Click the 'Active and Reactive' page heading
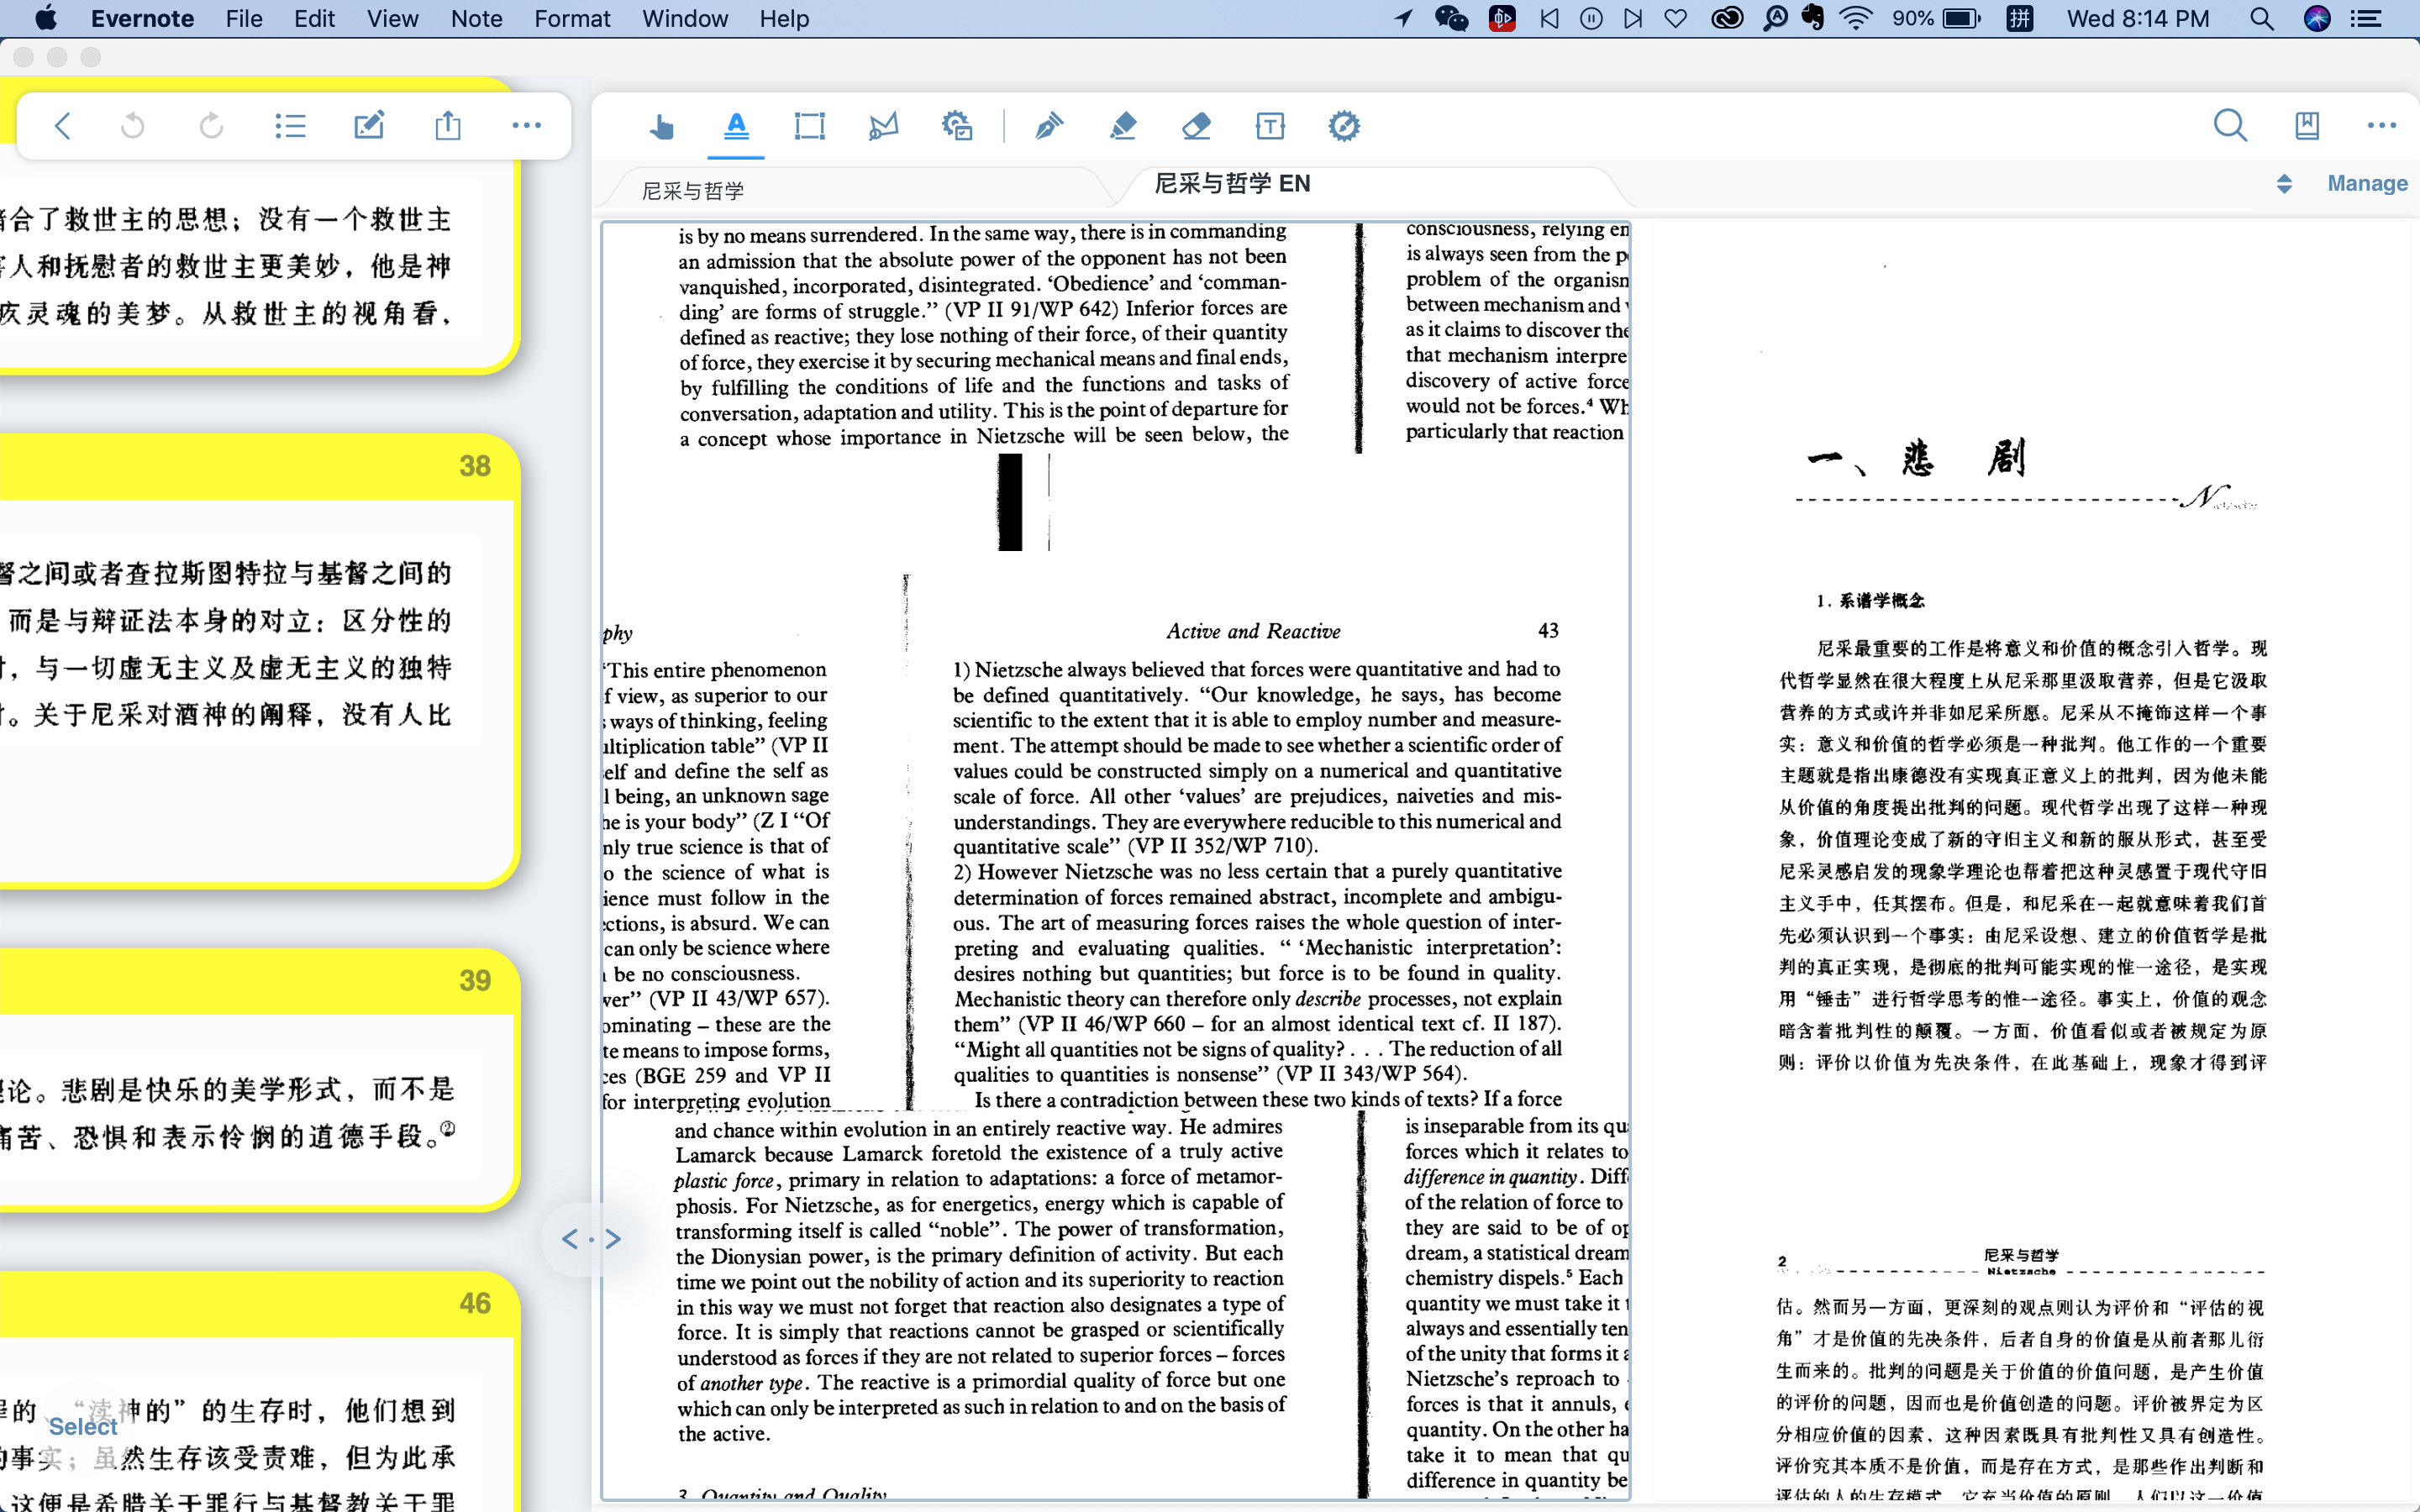Viewport: 2420px width, 1512px height. pyautogui.click(x=1253, y=631)
